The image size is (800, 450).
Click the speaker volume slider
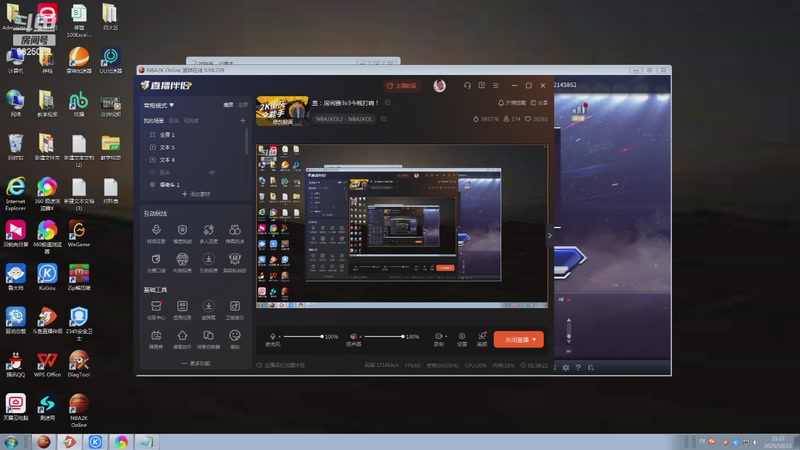click(x=384, y=337)
